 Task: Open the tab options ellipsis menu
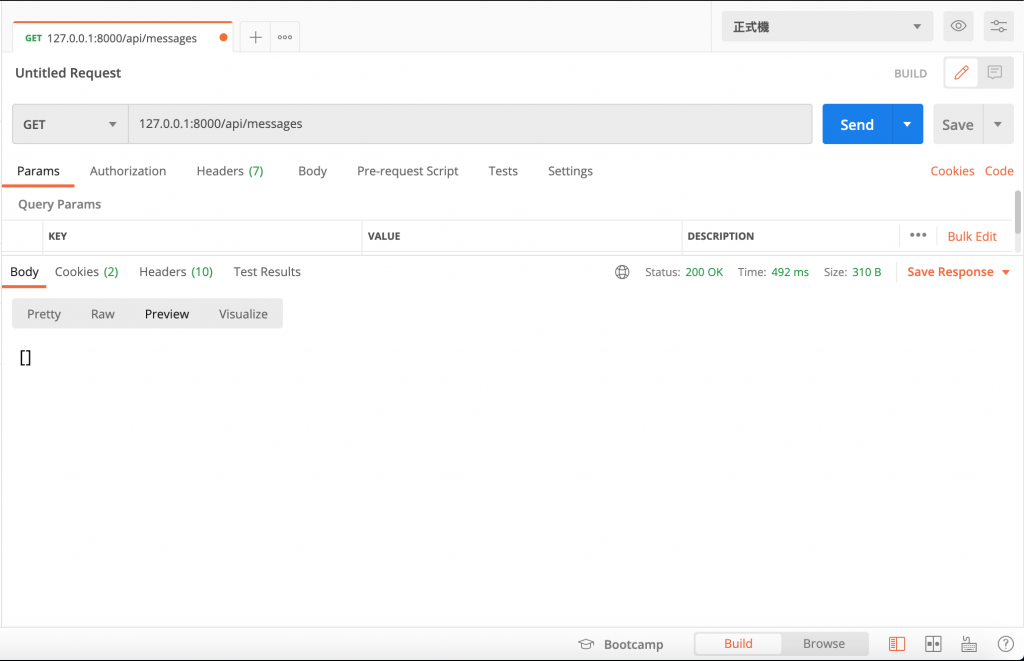tap(285, 37)
